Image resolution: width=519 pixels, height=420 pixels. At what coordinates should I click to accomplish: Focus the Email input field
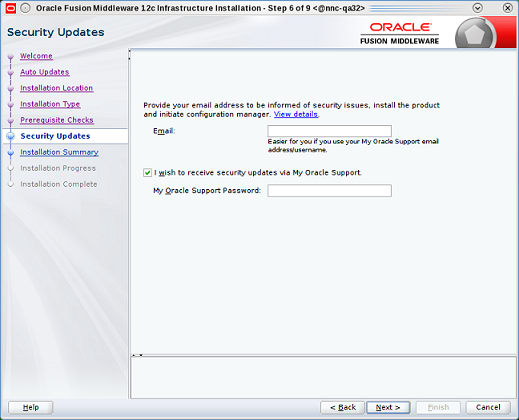329,131
